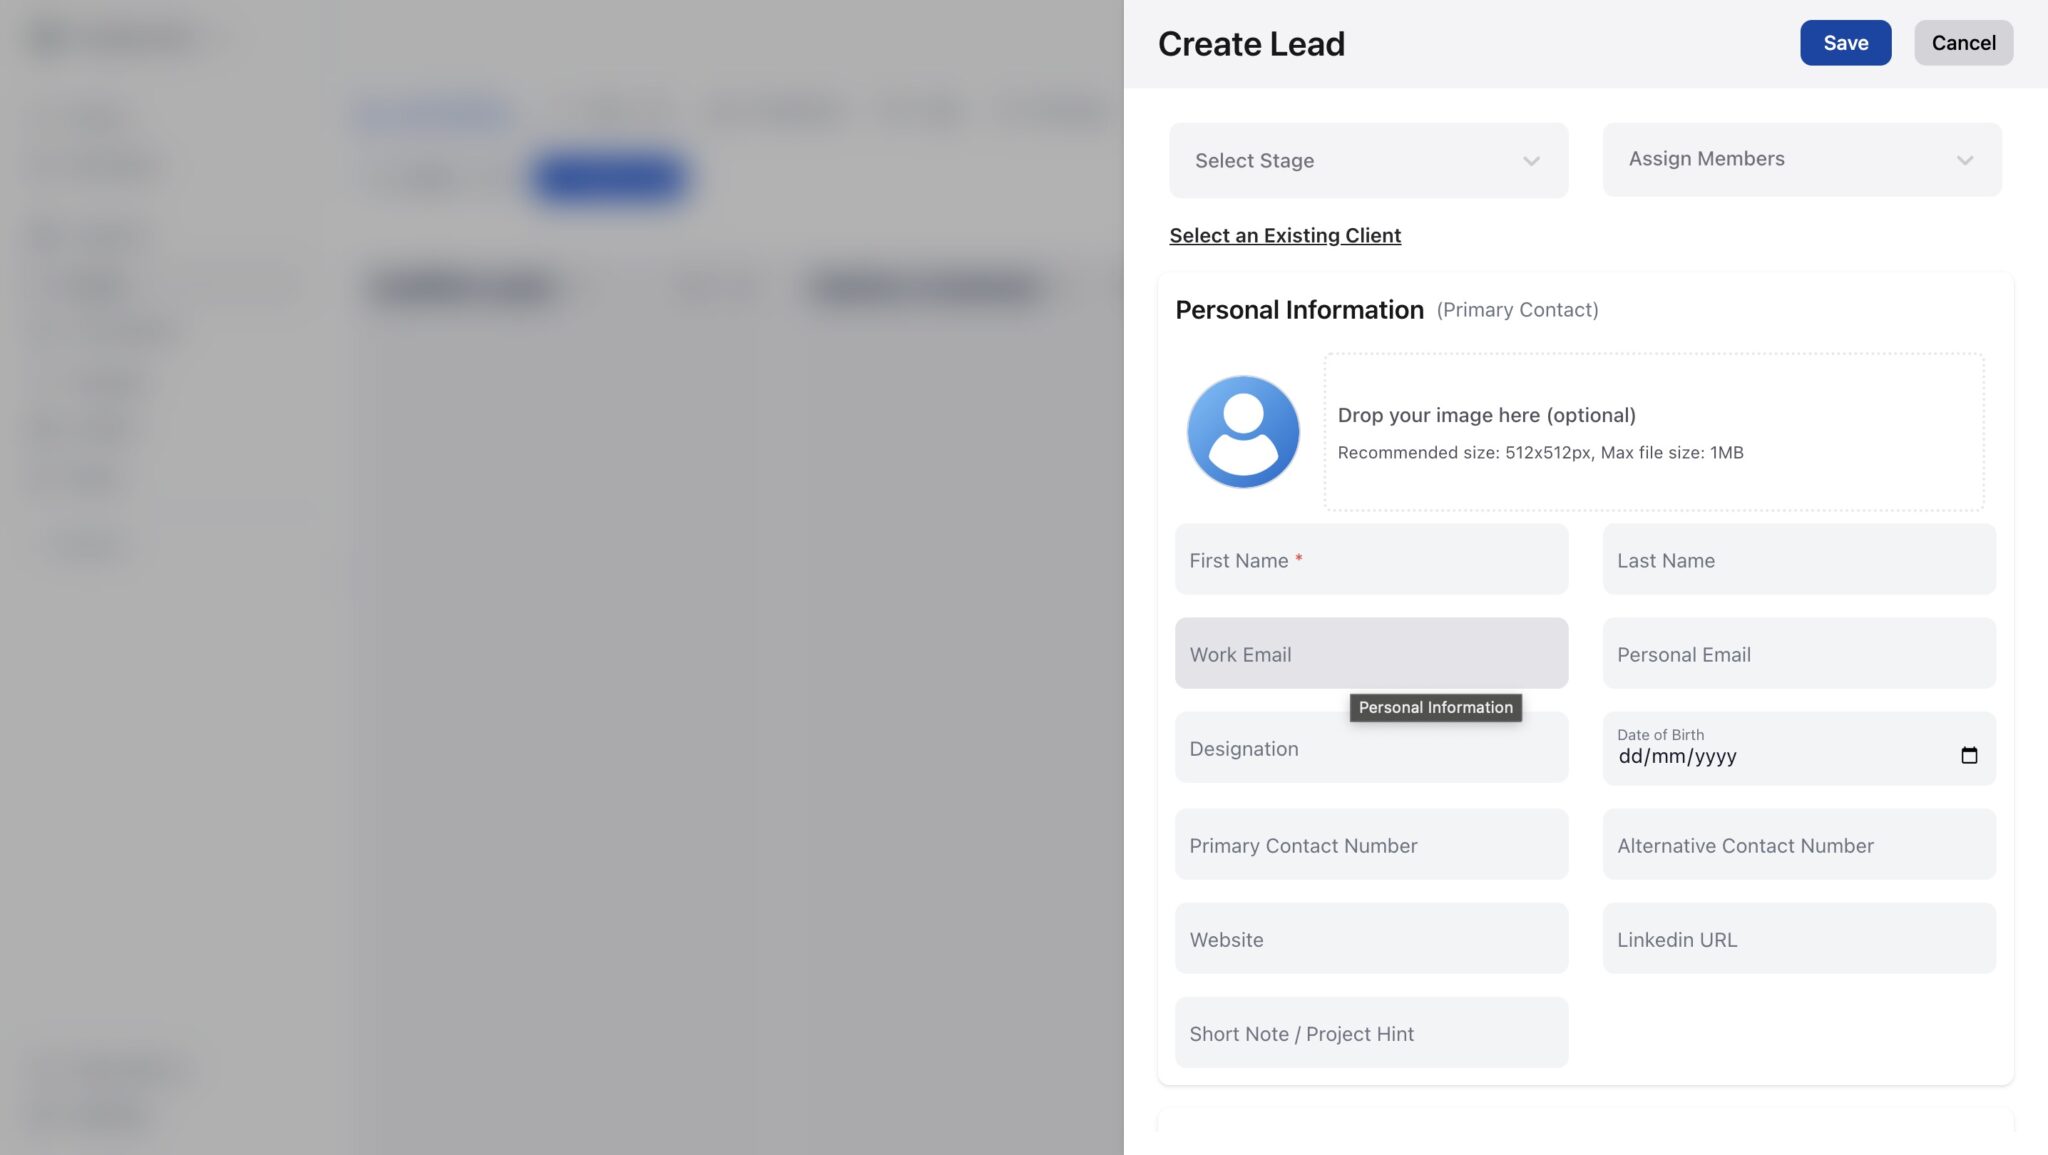
Task: Focus the Alternative Contact Number field
Action: pyautogui.click(x=1799, y=845)
